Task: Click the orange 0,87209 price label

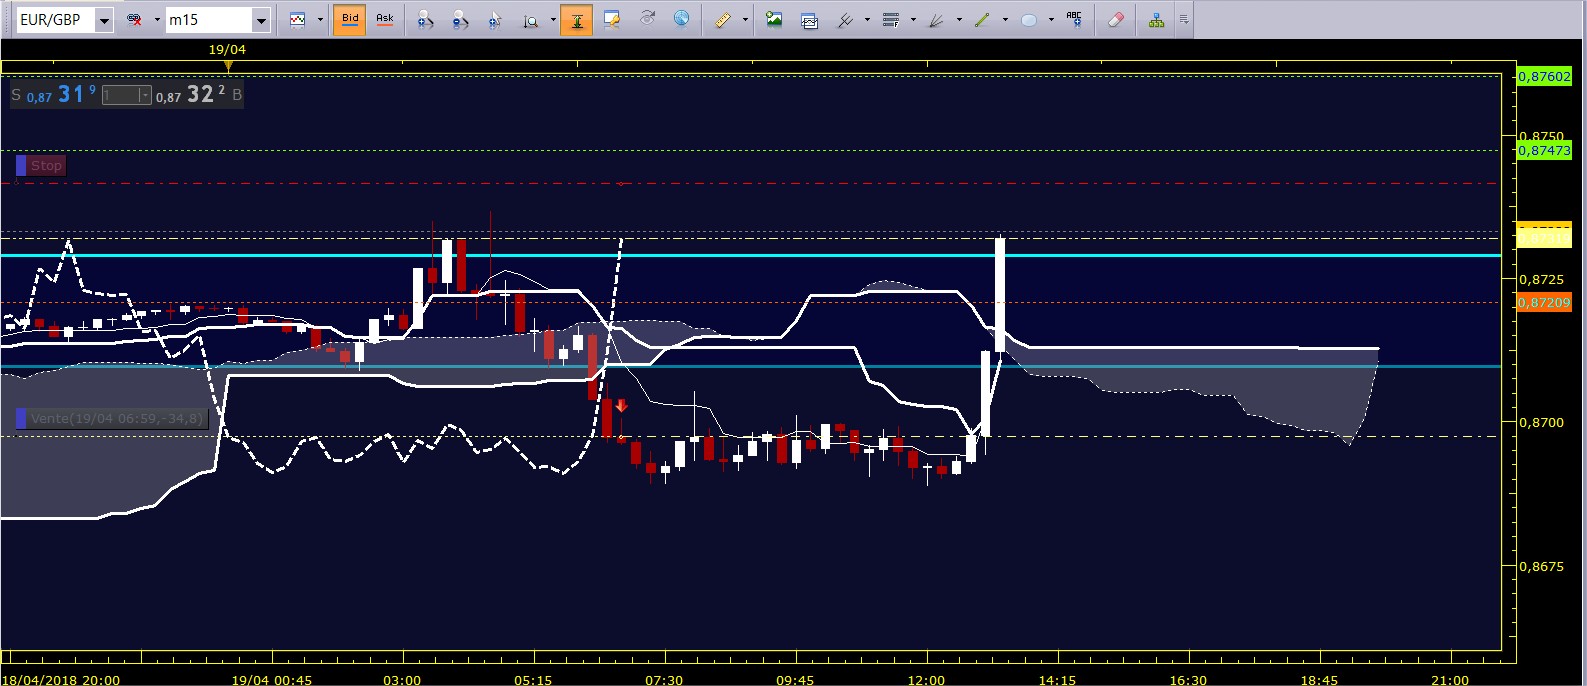Action: point(1544,302)
